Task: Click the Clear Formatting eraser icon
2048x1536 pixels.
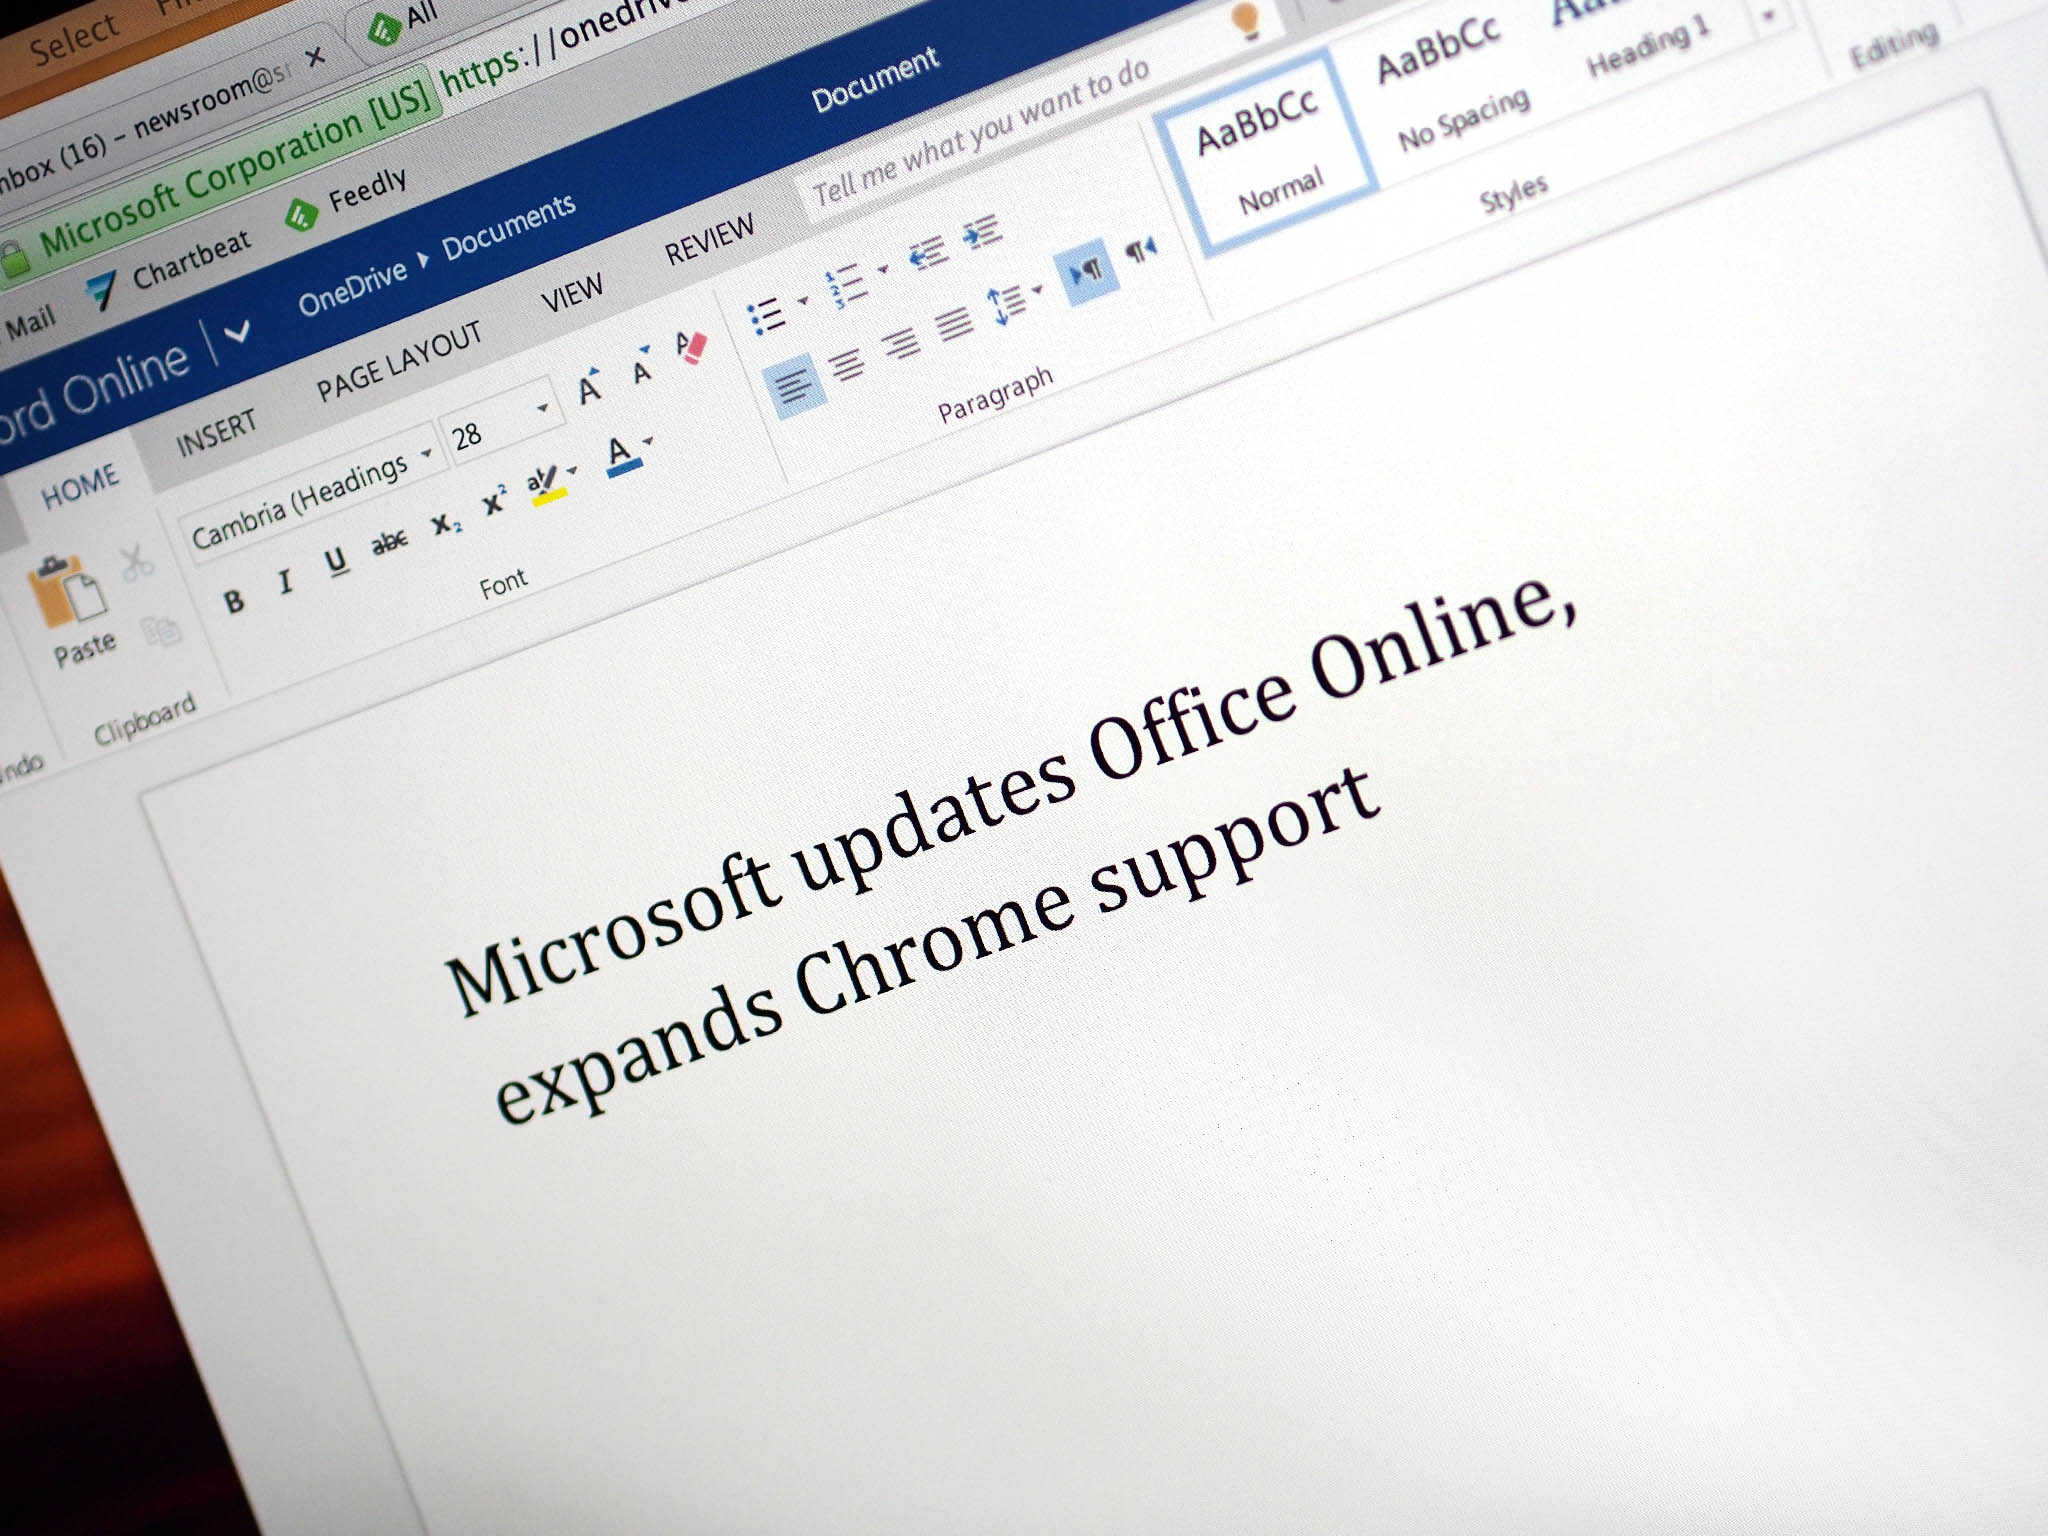Action: pos(691,346)
